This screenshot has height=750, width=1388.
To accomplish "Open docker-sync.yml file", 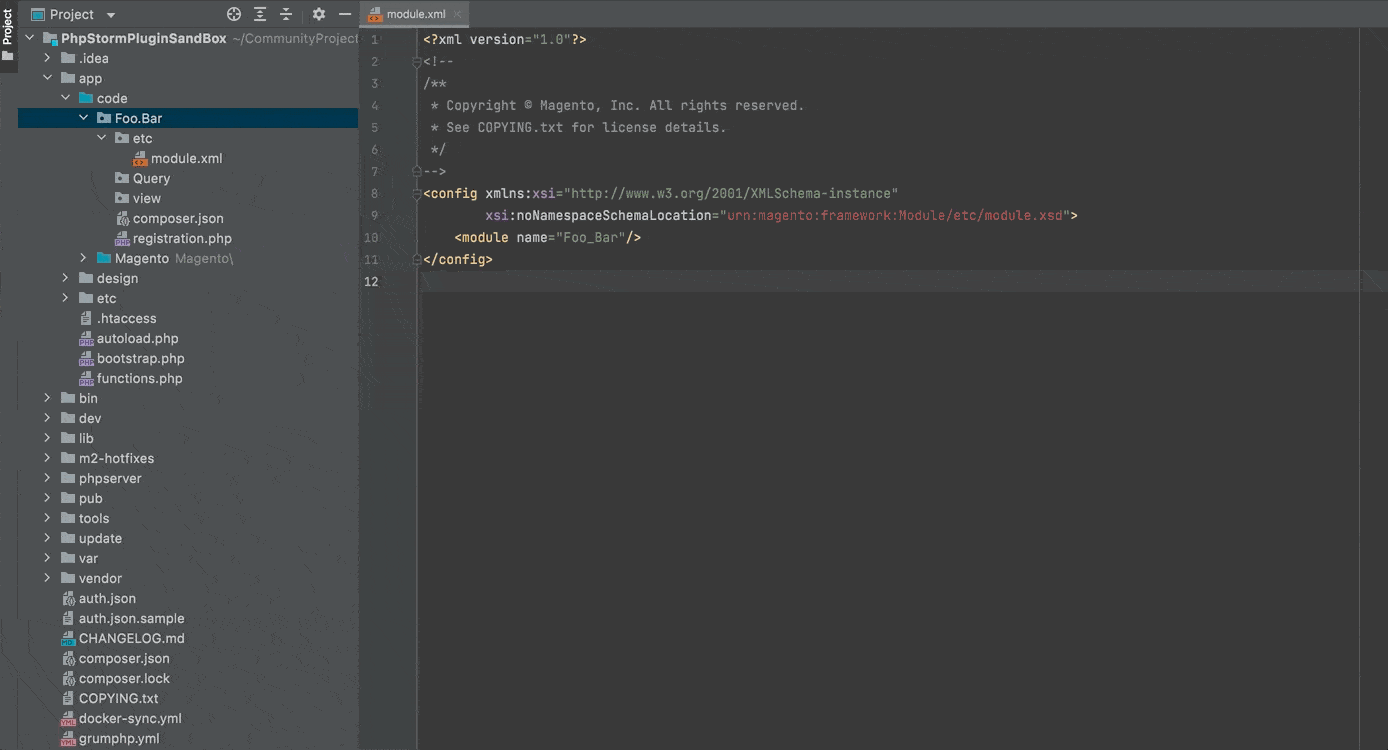I will pyautogui.click(x=130, y=718).
